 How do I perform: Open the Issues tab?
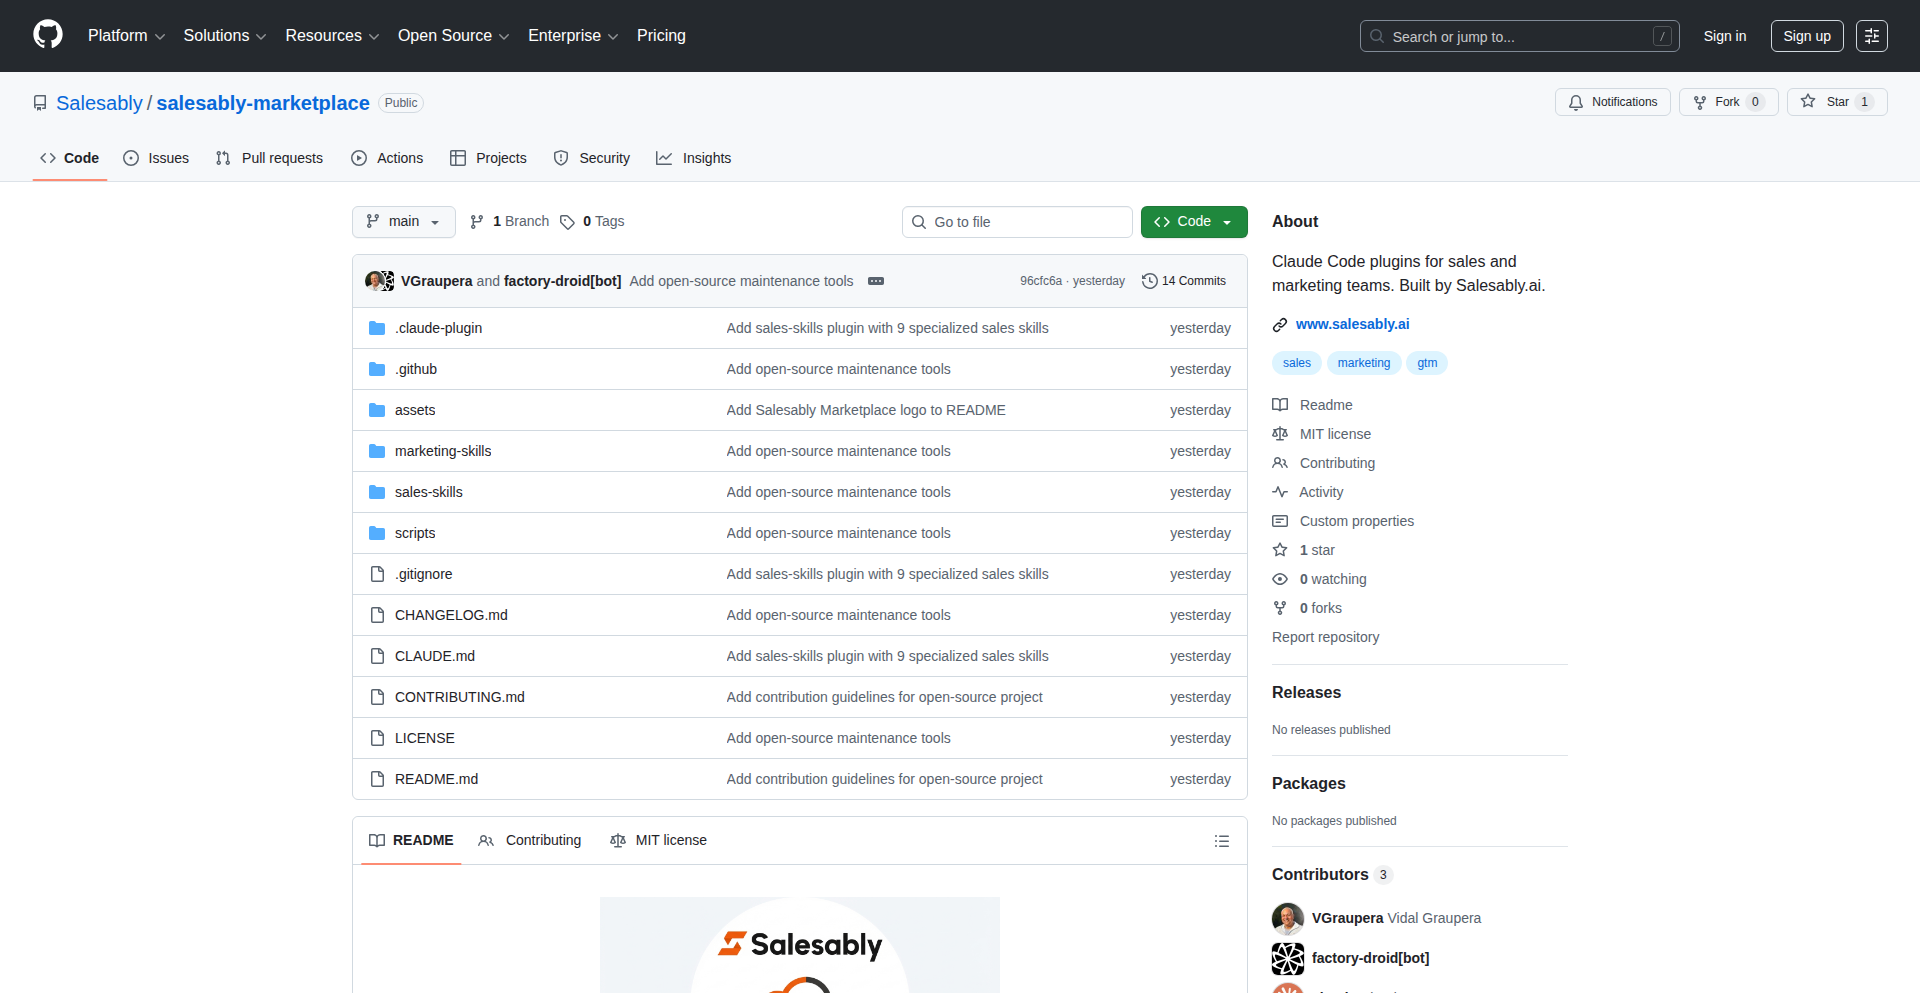pyautogui.click(x=156, y=158)
